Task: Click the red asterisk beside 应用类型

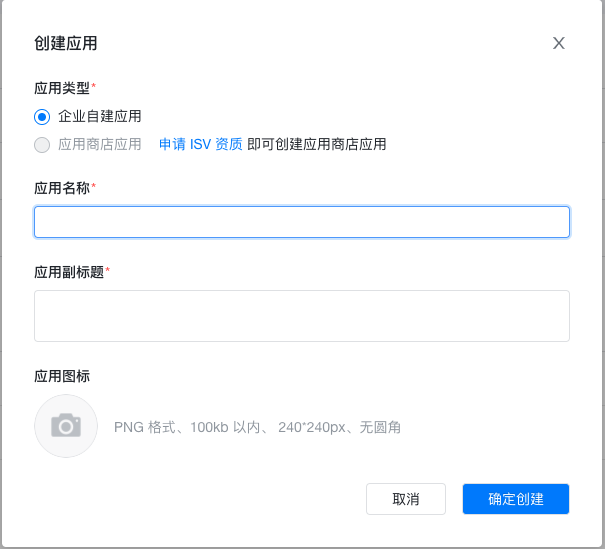Action: click(x=94, y=87)
